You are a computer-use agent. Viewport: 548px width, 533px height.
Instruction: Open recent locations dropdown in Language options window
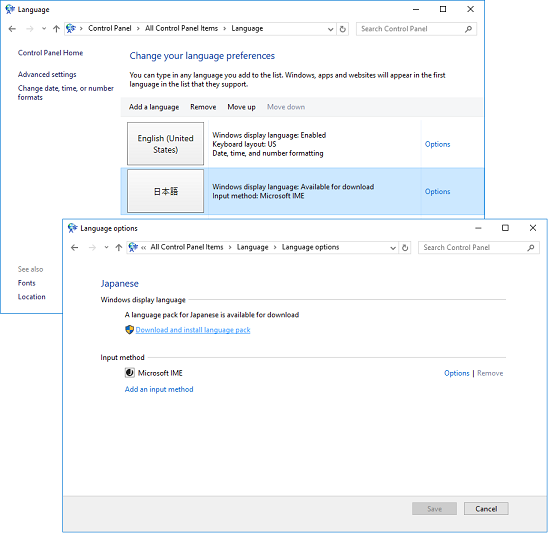106,248
